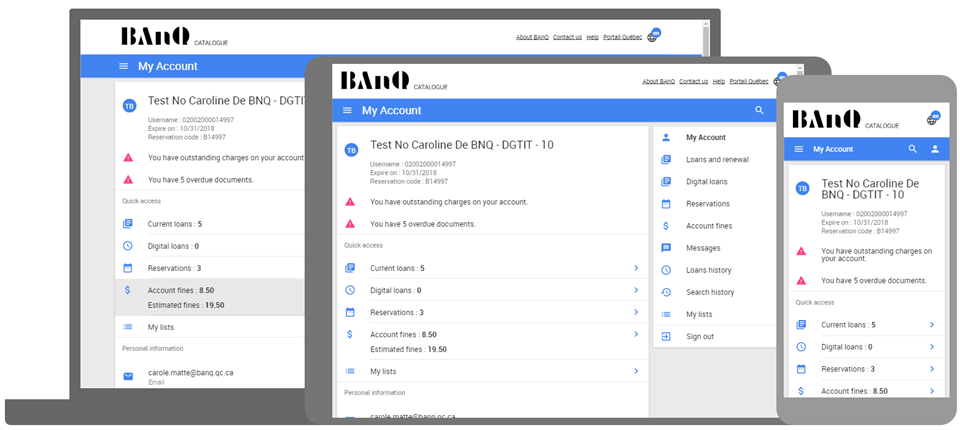Expand My lists chevron on tablet
This screenshot has height=430, width=960.
(636, 371)
